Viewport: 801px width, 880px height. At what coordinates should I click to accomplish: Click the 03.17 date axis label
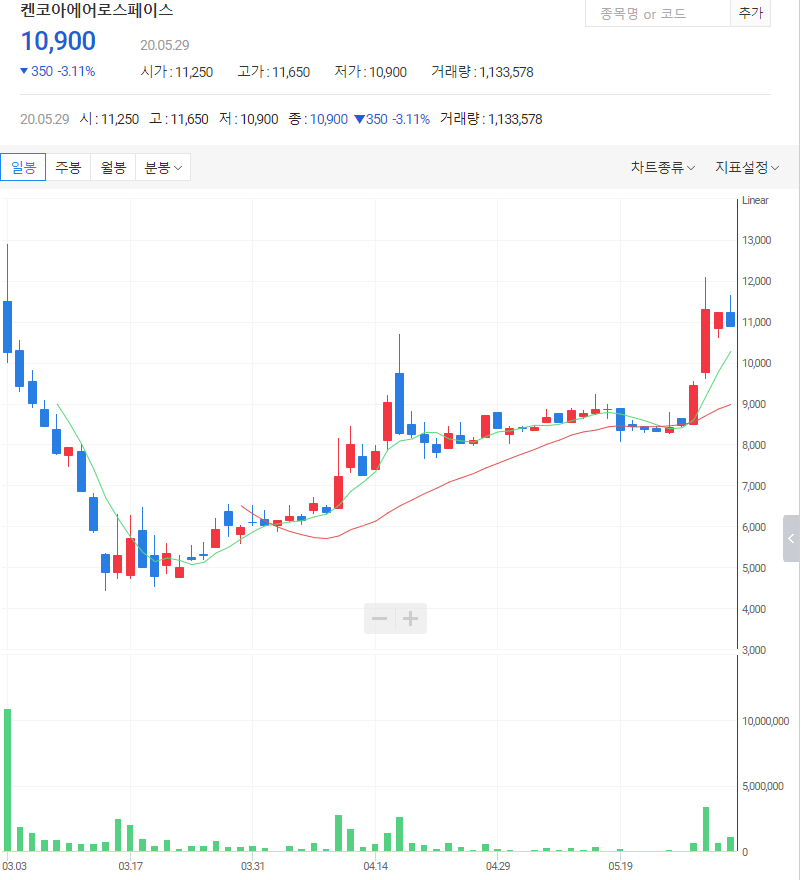tap(130, 866)
